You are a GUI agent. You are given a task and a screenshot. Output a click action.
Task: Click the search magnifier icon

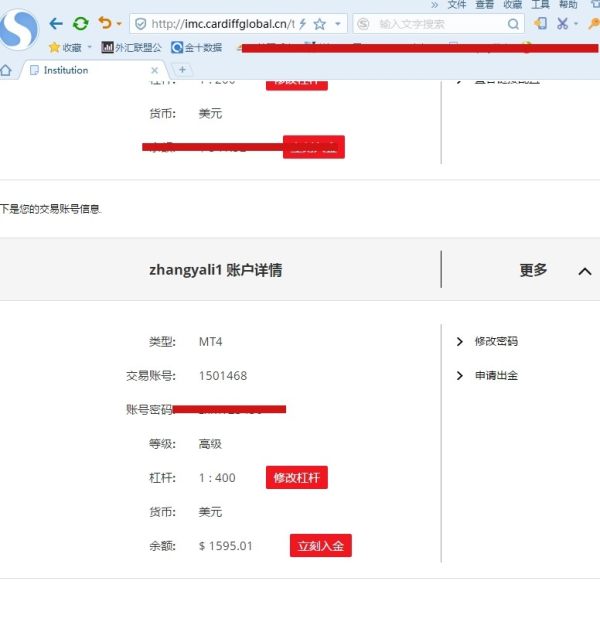tap(513, 23)
